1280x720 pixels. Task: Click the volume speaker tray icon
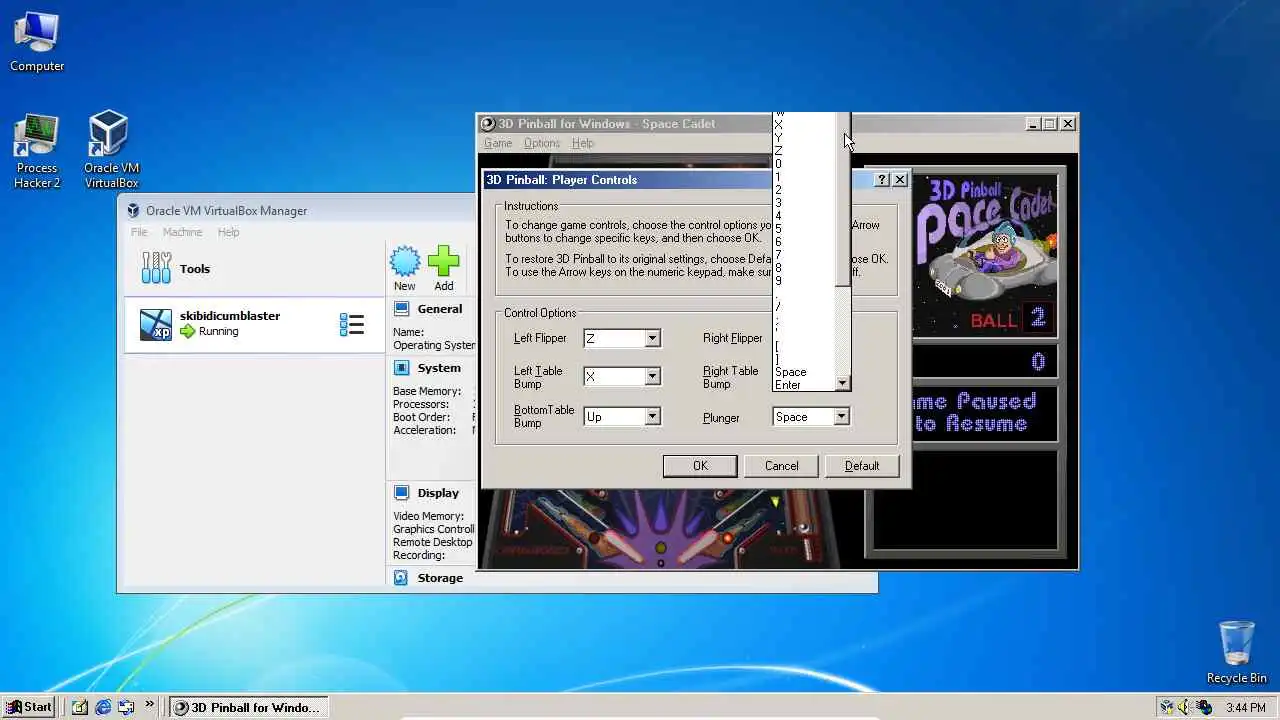point(1185,707)
